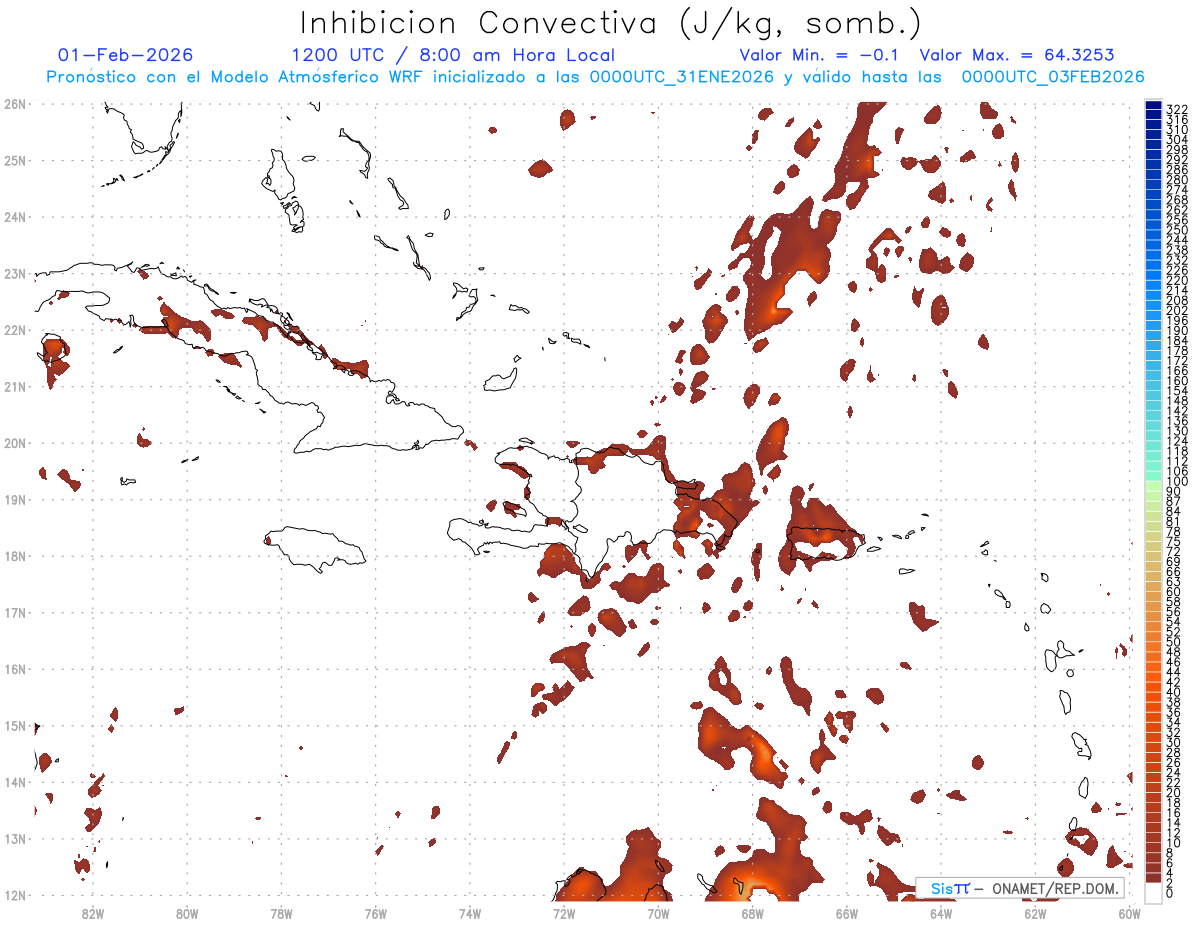Click the '0' colorbar label
Viewport: 1200px width, 927px height.
(x=1170, y=893)
